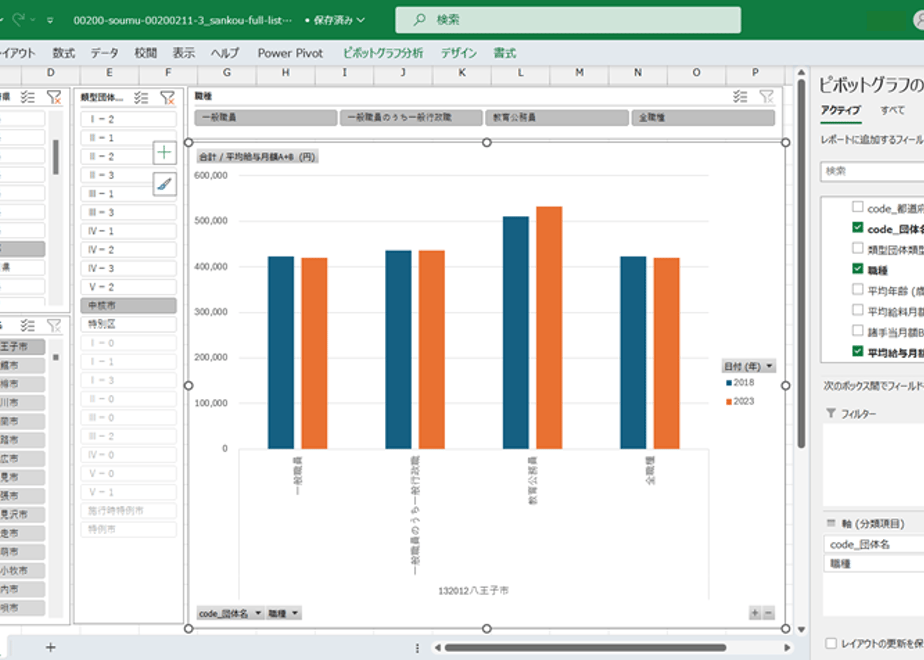Open the Quick Access Toolbar customize arrow
924x660 pixels.
[50, 20]
